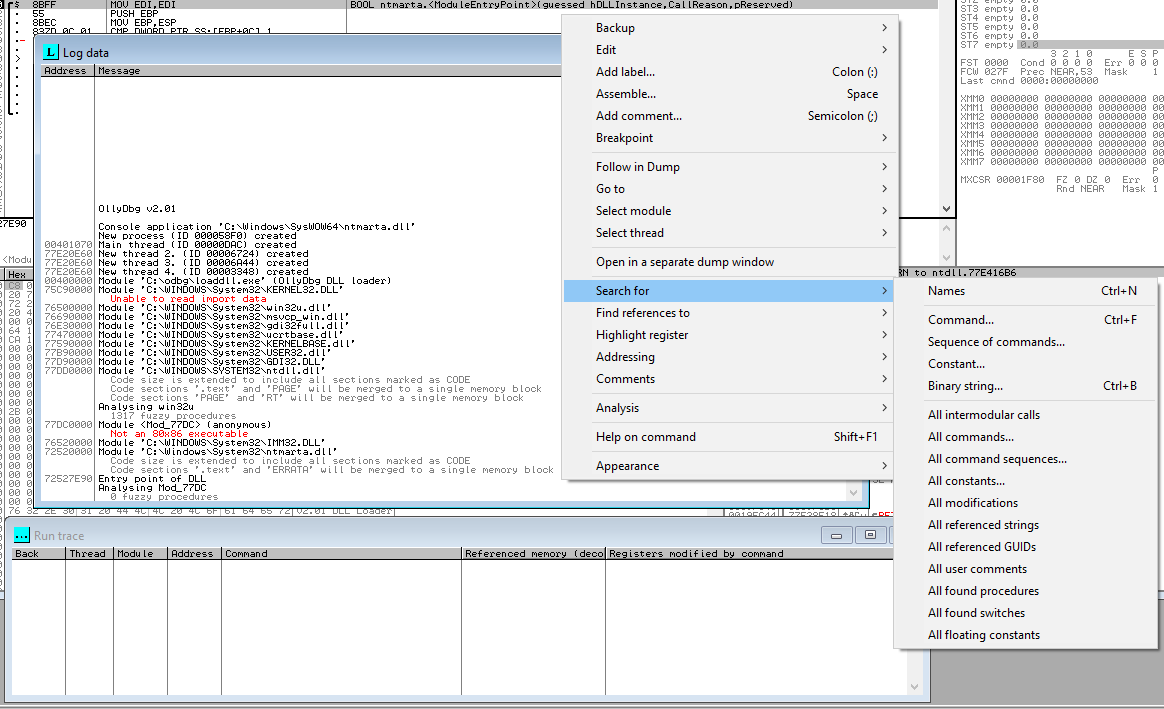Choose Names in Search for submenu
1164x709 pixels.
1026,291
